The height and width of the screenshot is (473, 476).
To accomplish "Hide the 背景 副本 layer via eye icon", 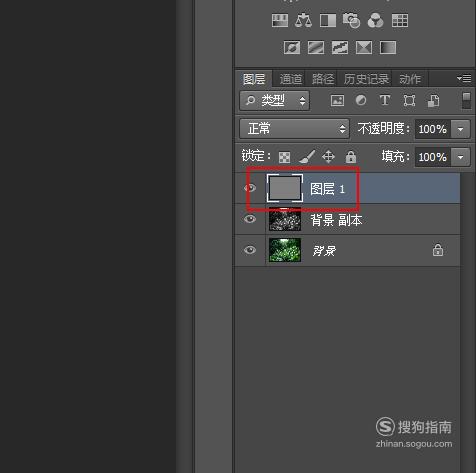I will 250,219.
